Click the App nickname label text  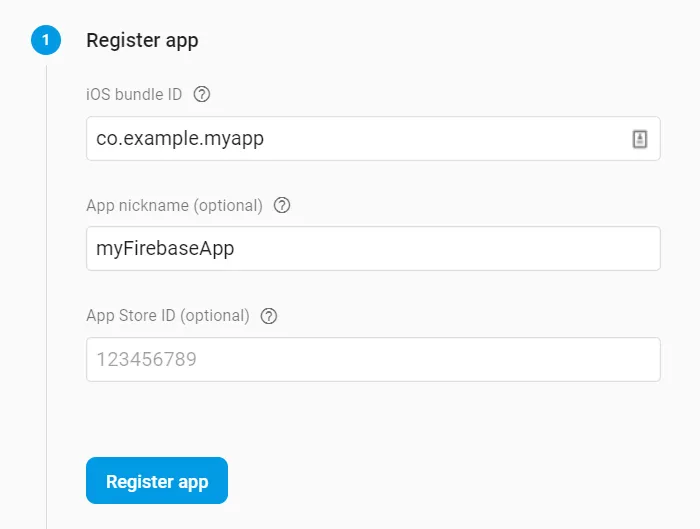click(x=138, y=205)
